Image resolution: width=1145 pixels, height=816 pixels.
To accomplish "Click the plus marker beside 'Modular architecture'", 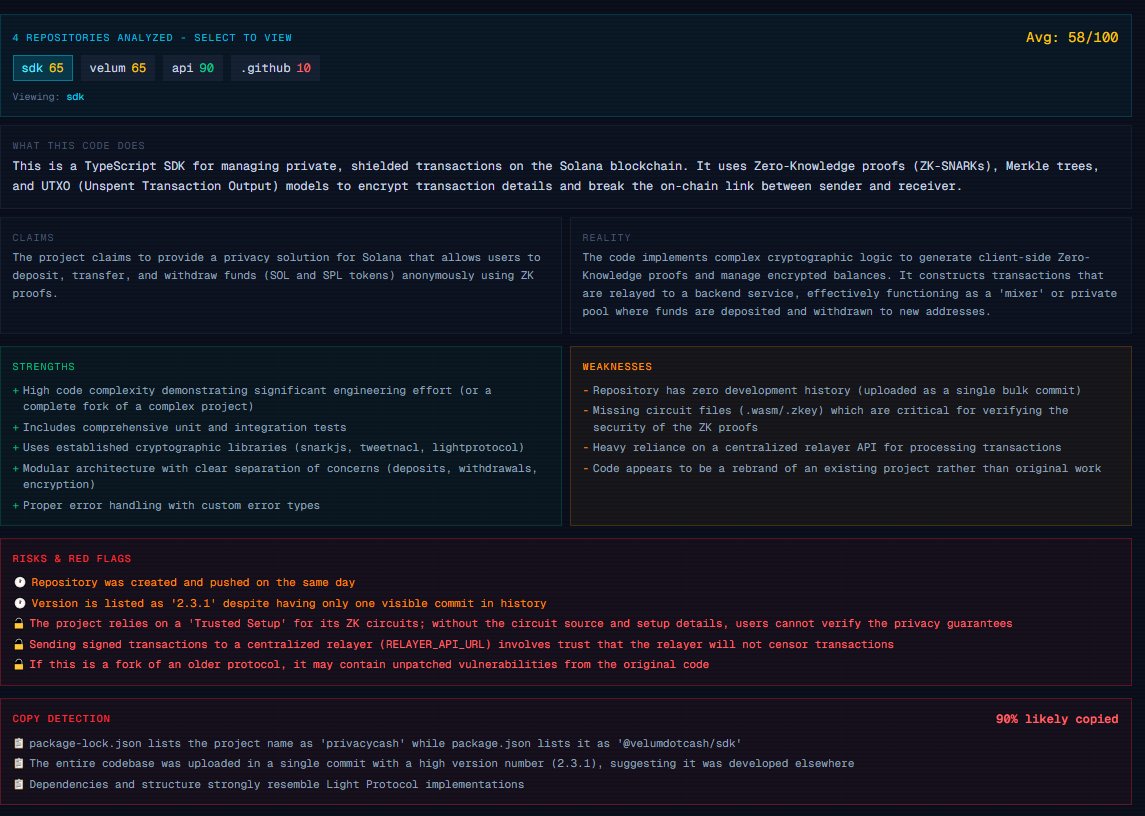I will (x=15, y=468).
